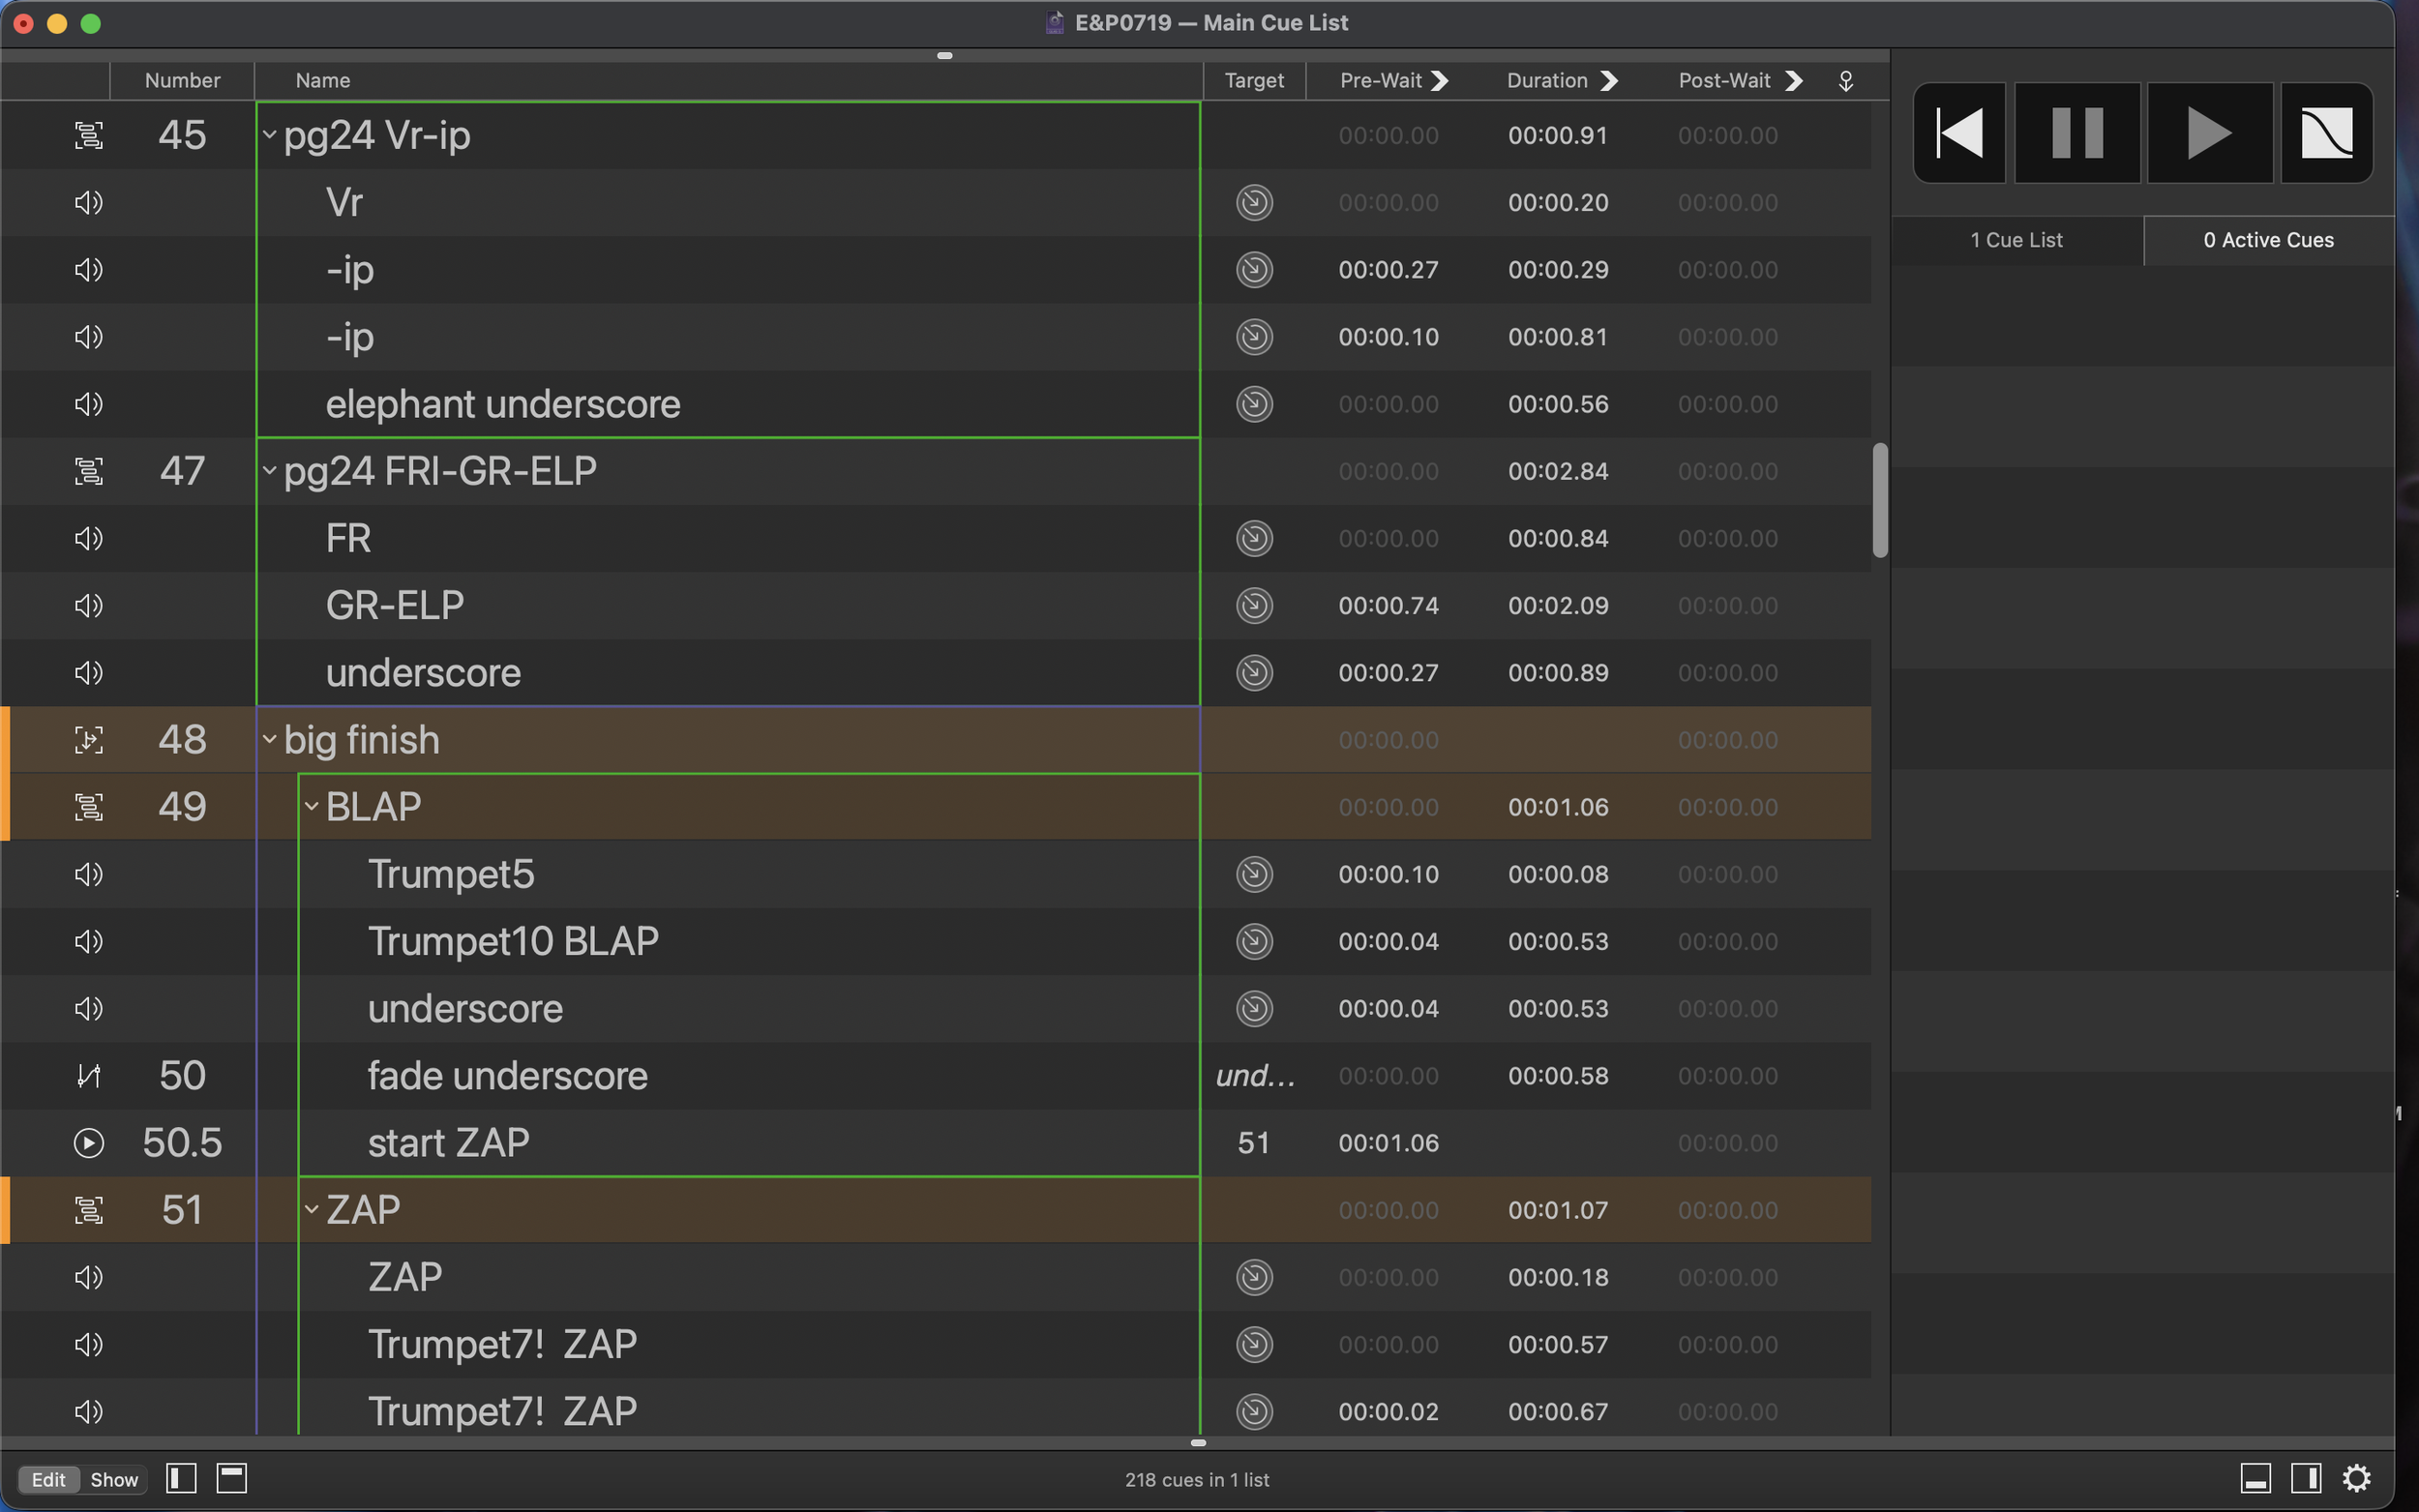Screen dimensions: 2419x1512
Task: Toggle the left sidebar panel icon
Action: coord(181,1478)
